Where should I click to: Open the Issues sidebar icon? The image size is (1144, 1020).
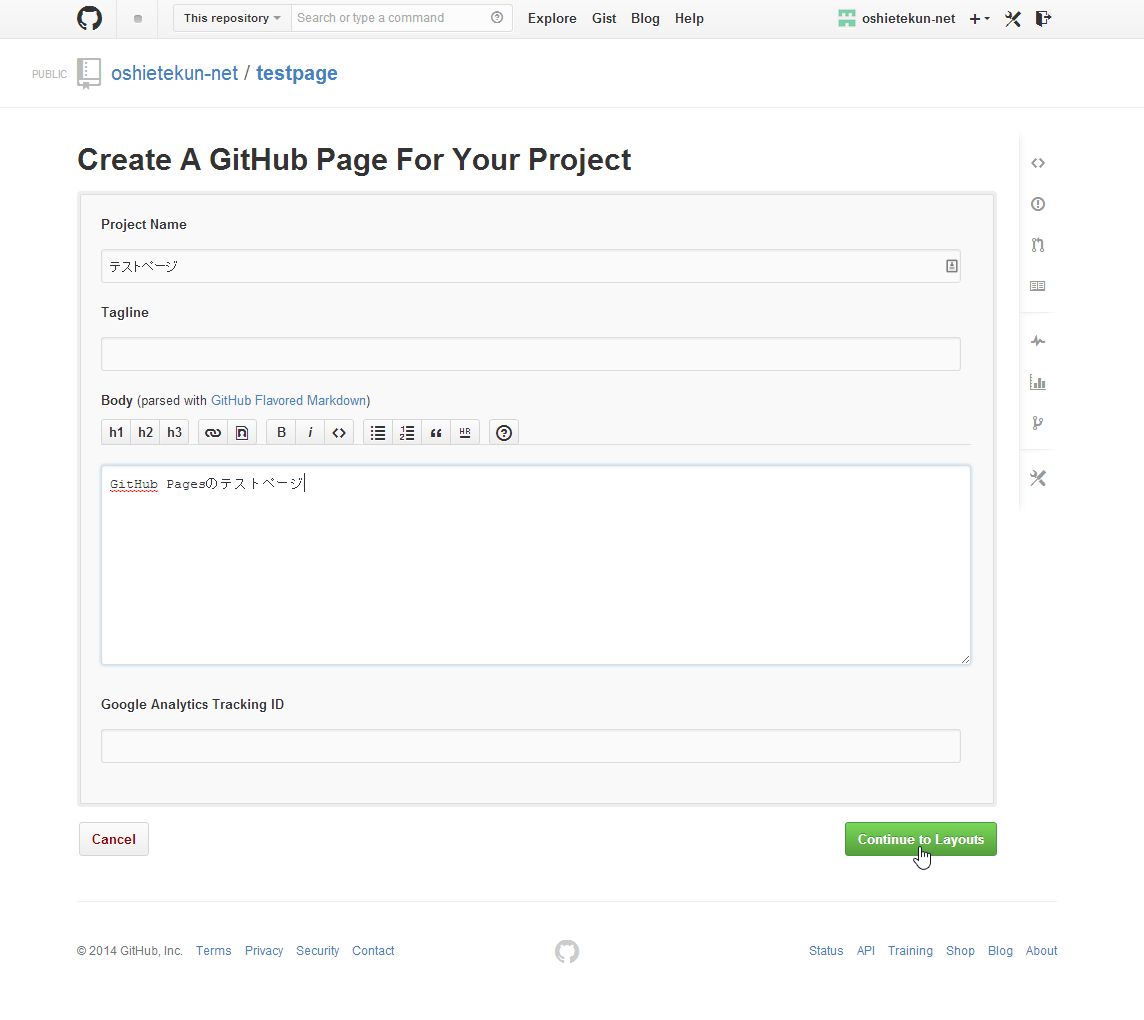pos(1038,204)
